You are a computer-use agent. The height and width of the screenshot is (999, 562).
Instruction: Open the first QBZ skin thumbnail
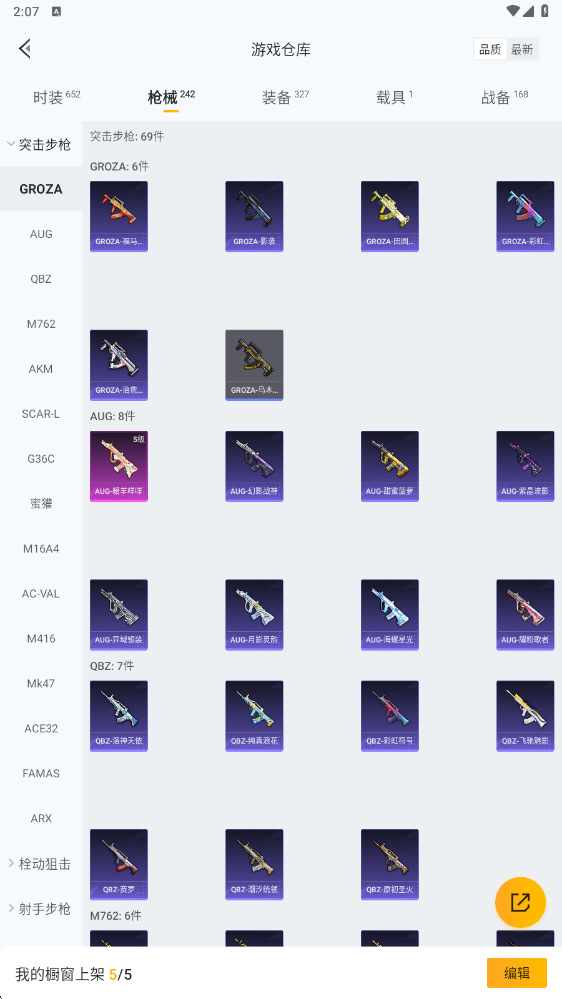(x=119, y=716)
